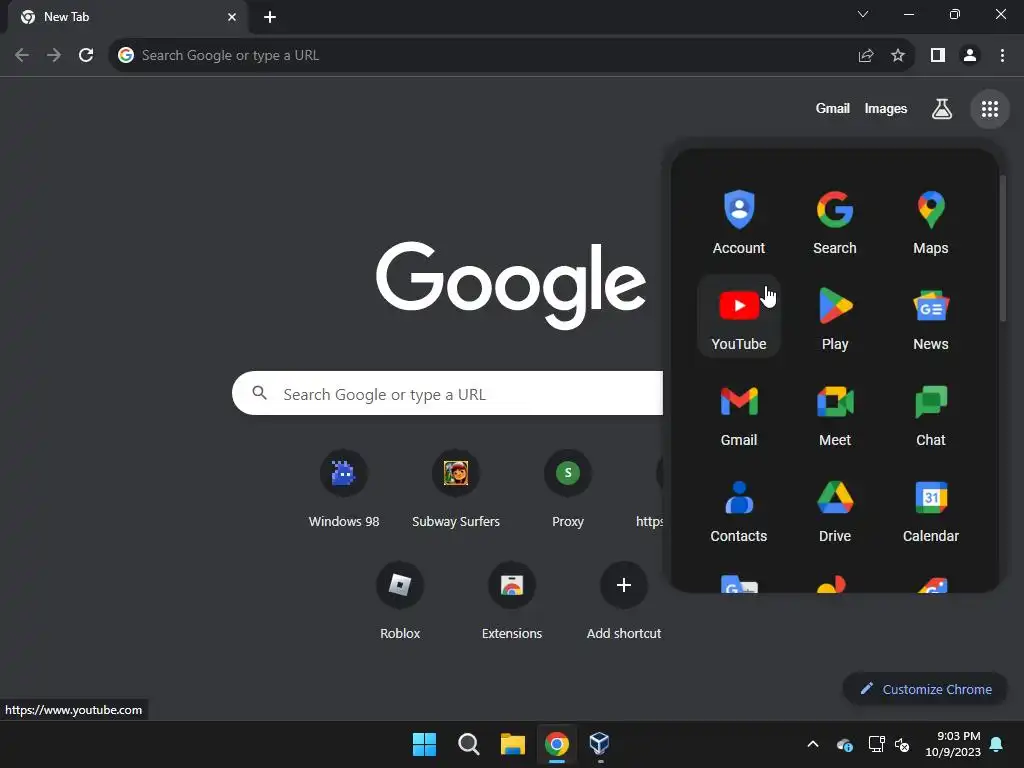This screenshot has width=1024, height=768.
Task: Select the New Tab tab
Action: [x=127, y=17]
